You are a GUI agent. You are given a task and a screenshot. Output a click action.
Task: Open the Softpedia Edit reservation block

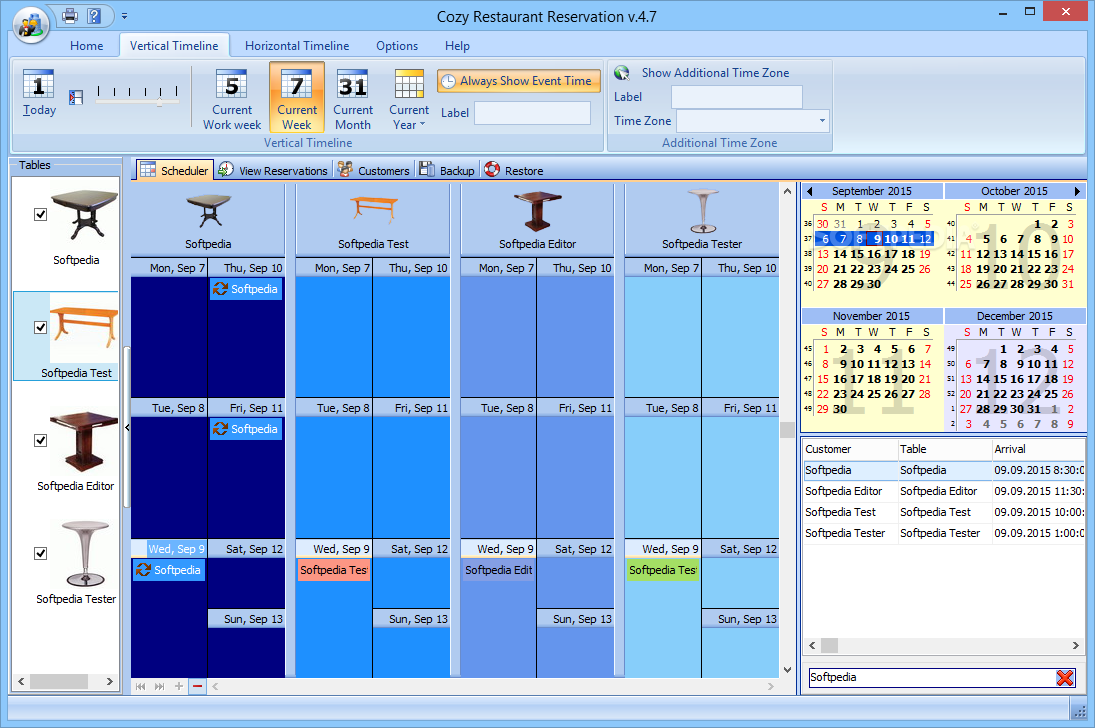(499, 570)
